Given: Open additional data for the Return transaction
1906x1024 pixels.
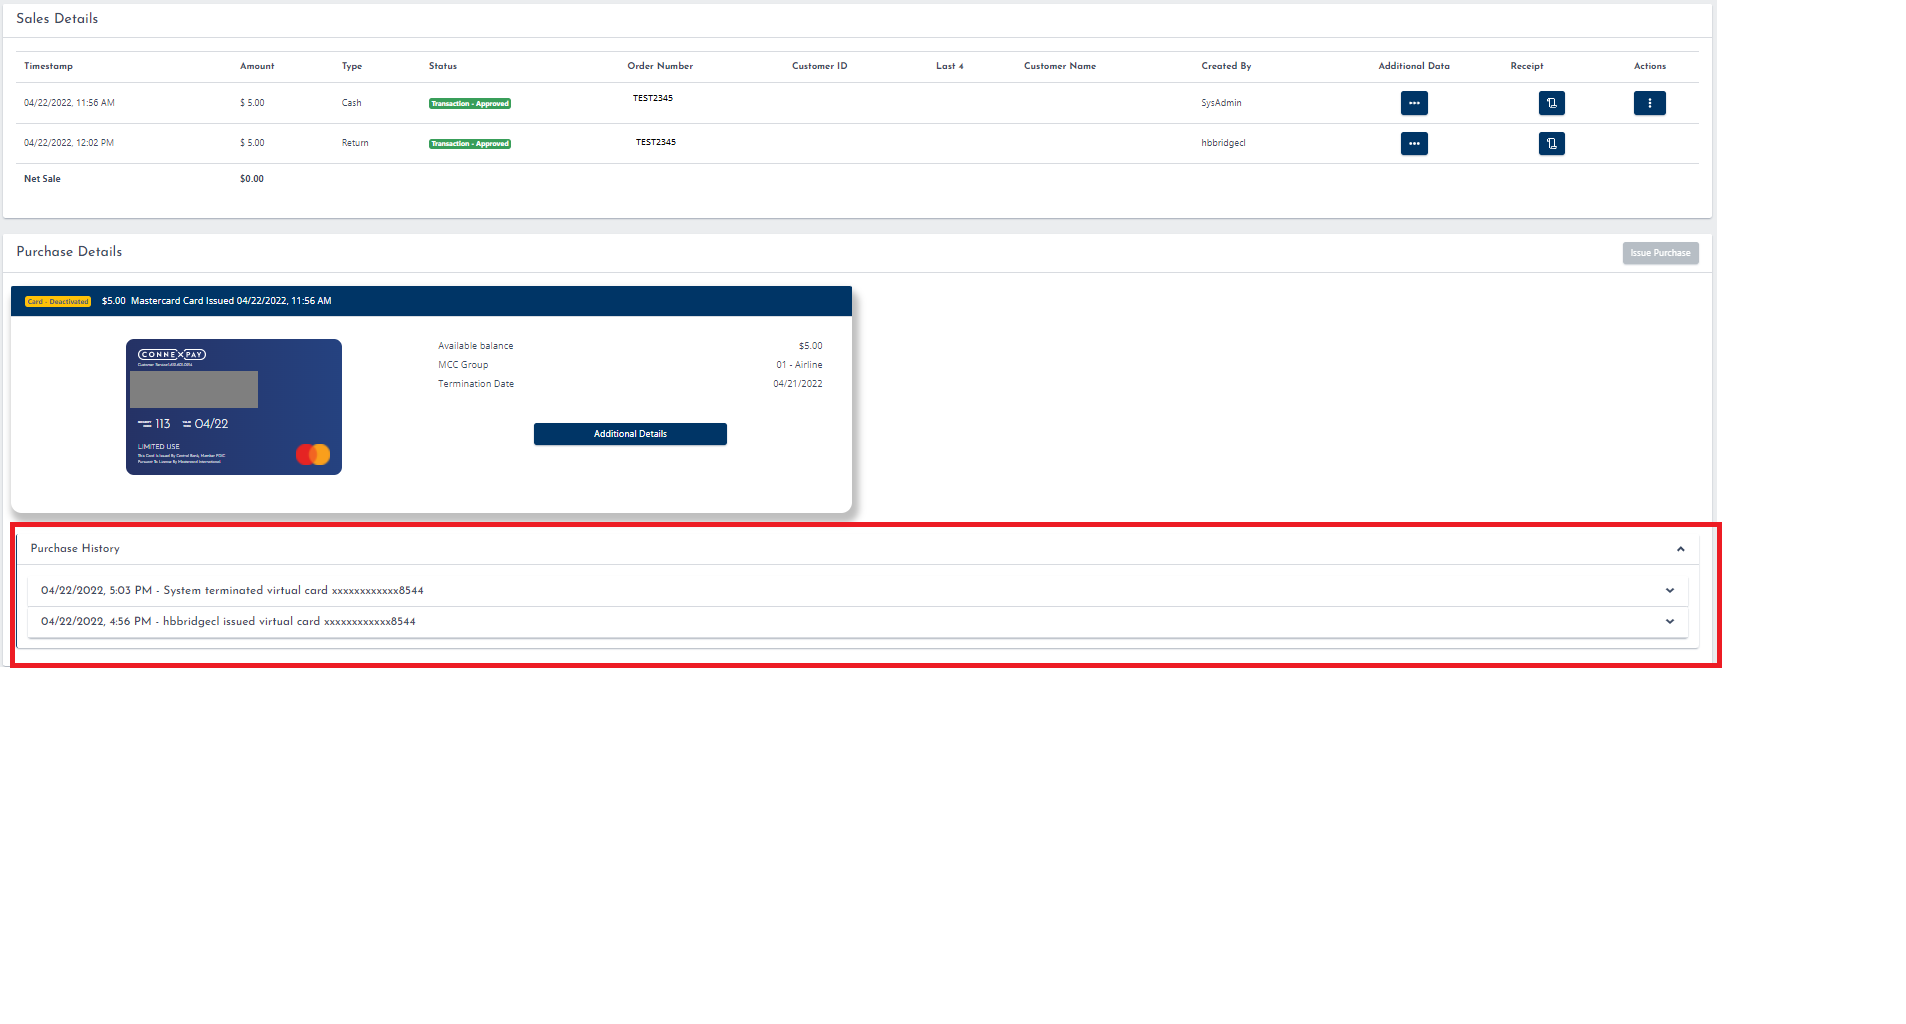Looking at the screenshot, I should click(x=1414, y=143).
